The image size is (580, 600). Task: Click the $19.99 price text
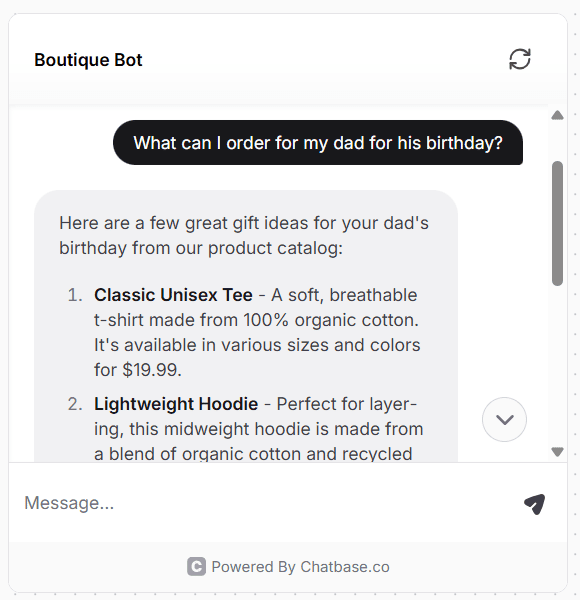[152, 370]
